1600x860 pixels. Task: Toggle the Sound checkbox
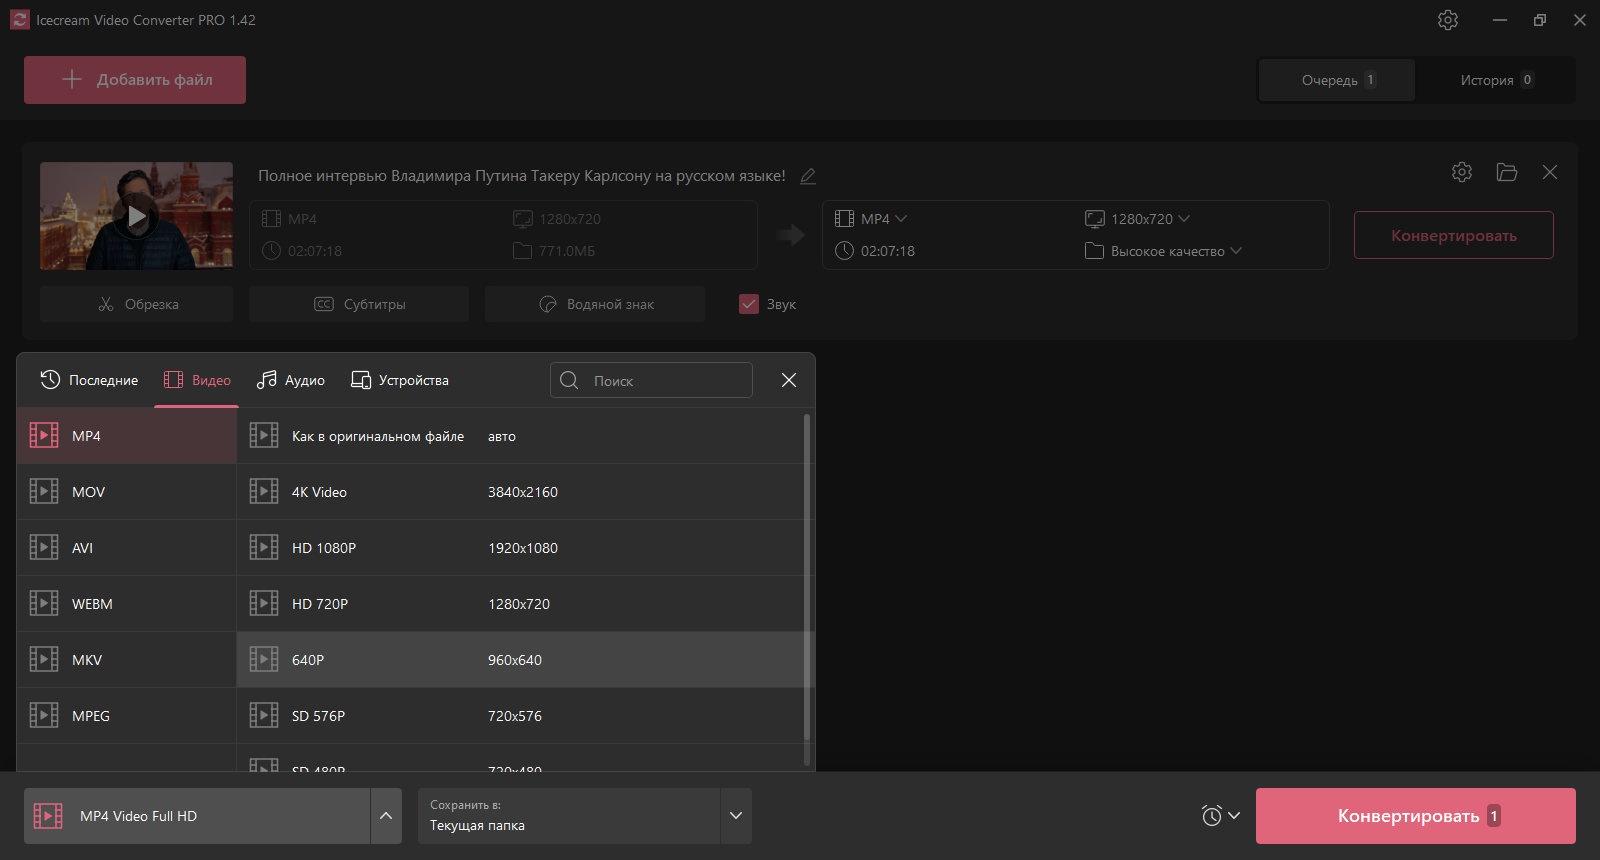point(749,304)
